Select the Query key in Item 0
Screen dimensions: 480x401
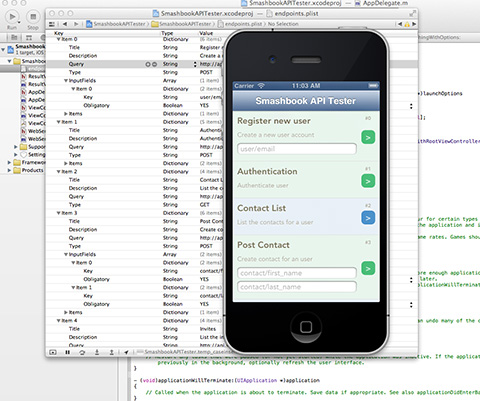coord(76,64)
